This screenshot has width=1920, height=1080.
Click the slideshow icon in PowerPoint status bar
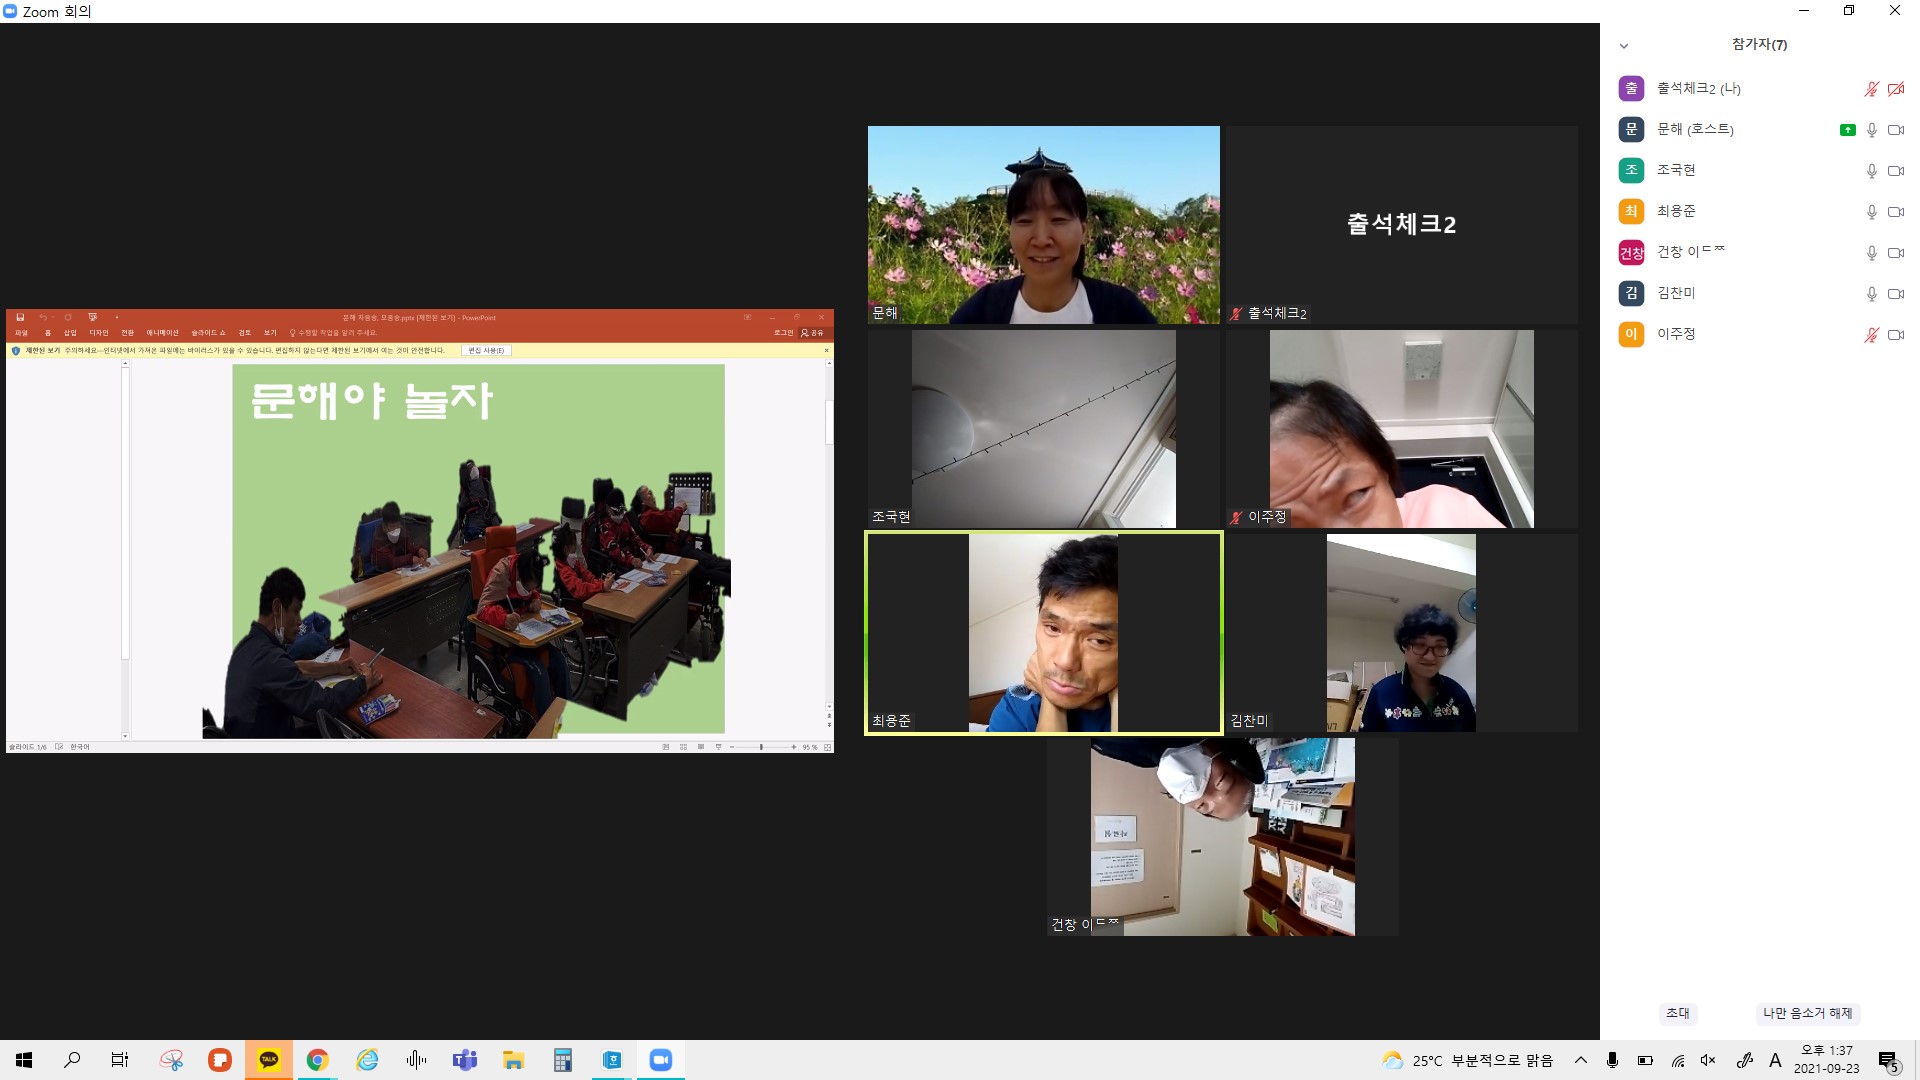[718, 747]
